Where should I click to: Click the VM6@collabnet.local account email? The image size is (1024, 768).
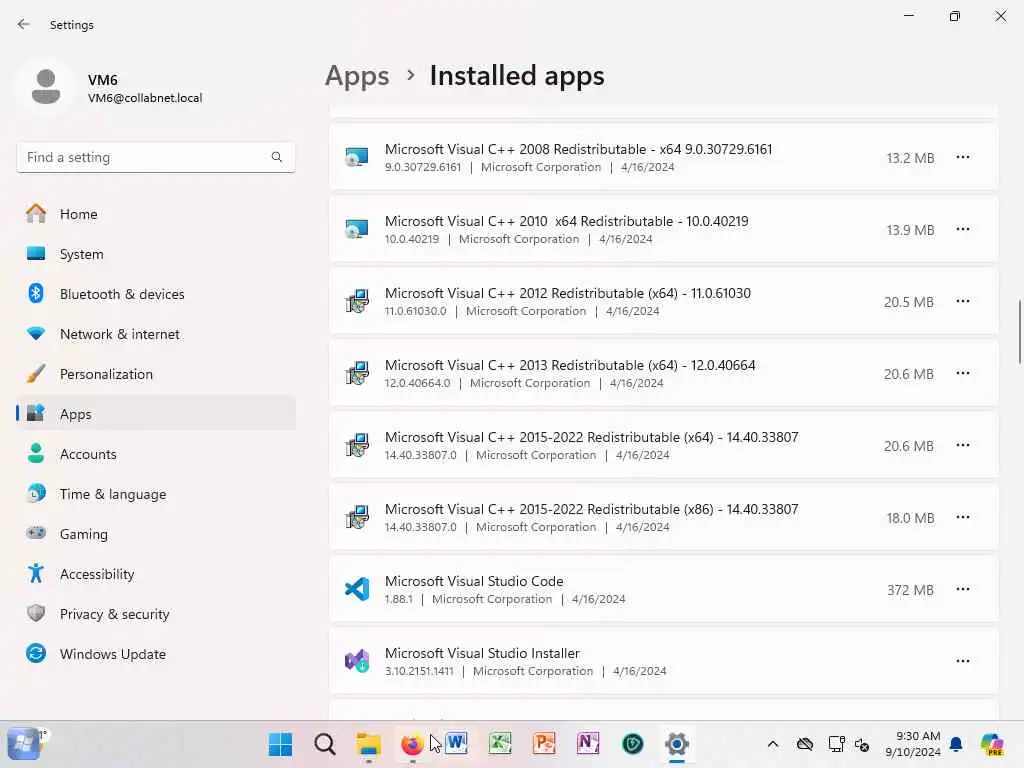[145, 98]
